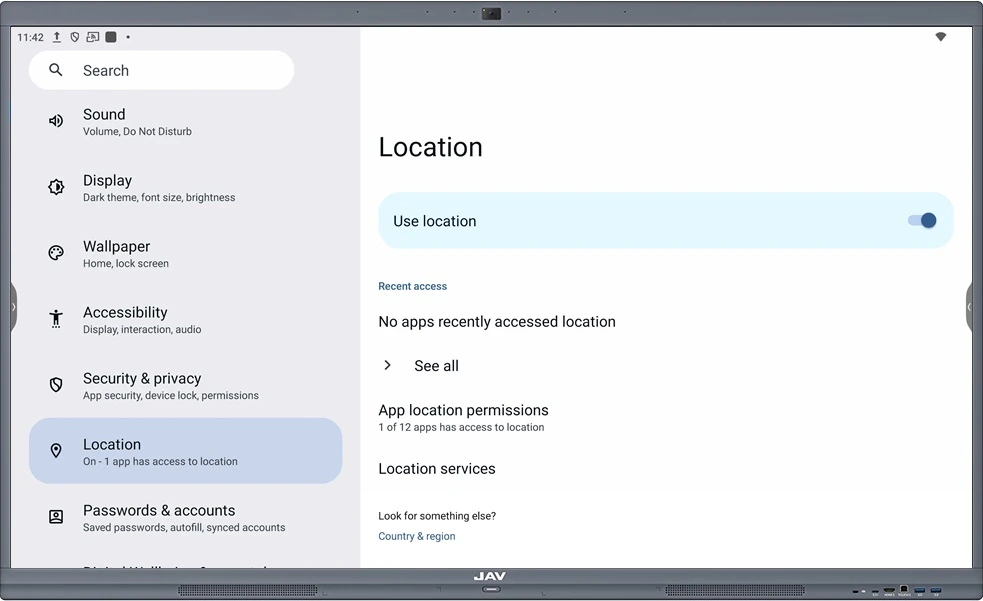Open the Wallpaper settings entry

[125, 253]
